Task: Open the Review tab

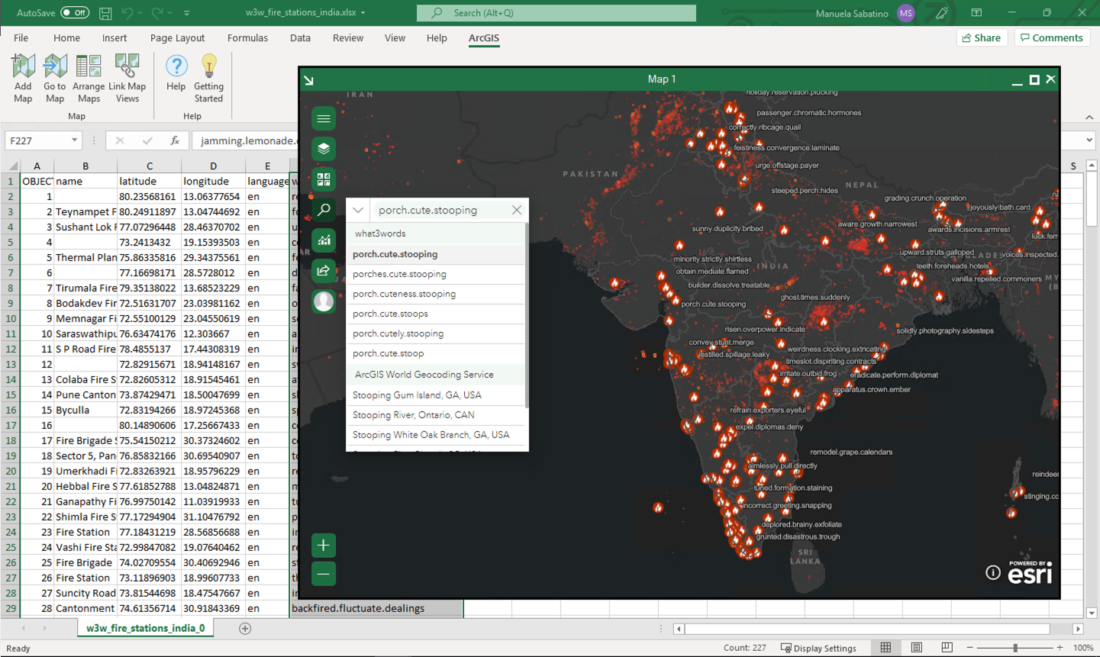Action: point(348,38)
